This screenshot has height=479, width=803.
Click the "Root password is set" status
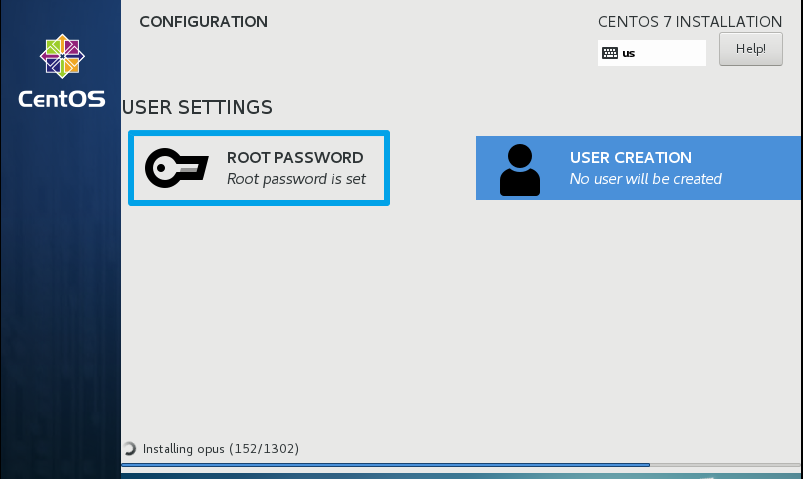click(296, 179)
